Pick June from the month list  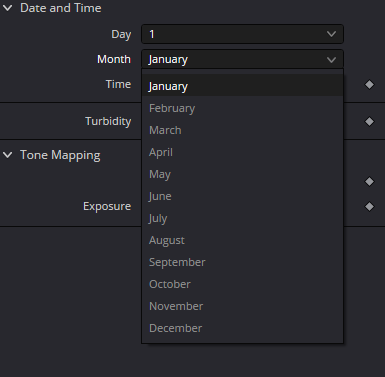[x=242, y=196]
